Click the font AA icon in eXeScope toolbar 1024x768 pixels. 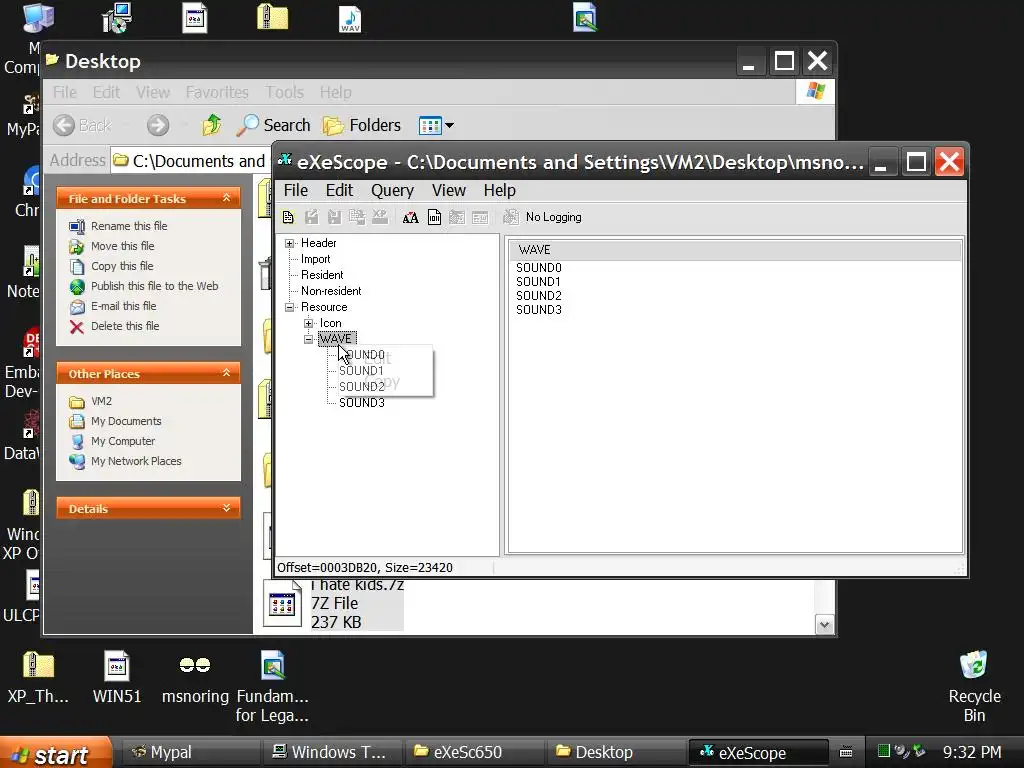point(410,217)
